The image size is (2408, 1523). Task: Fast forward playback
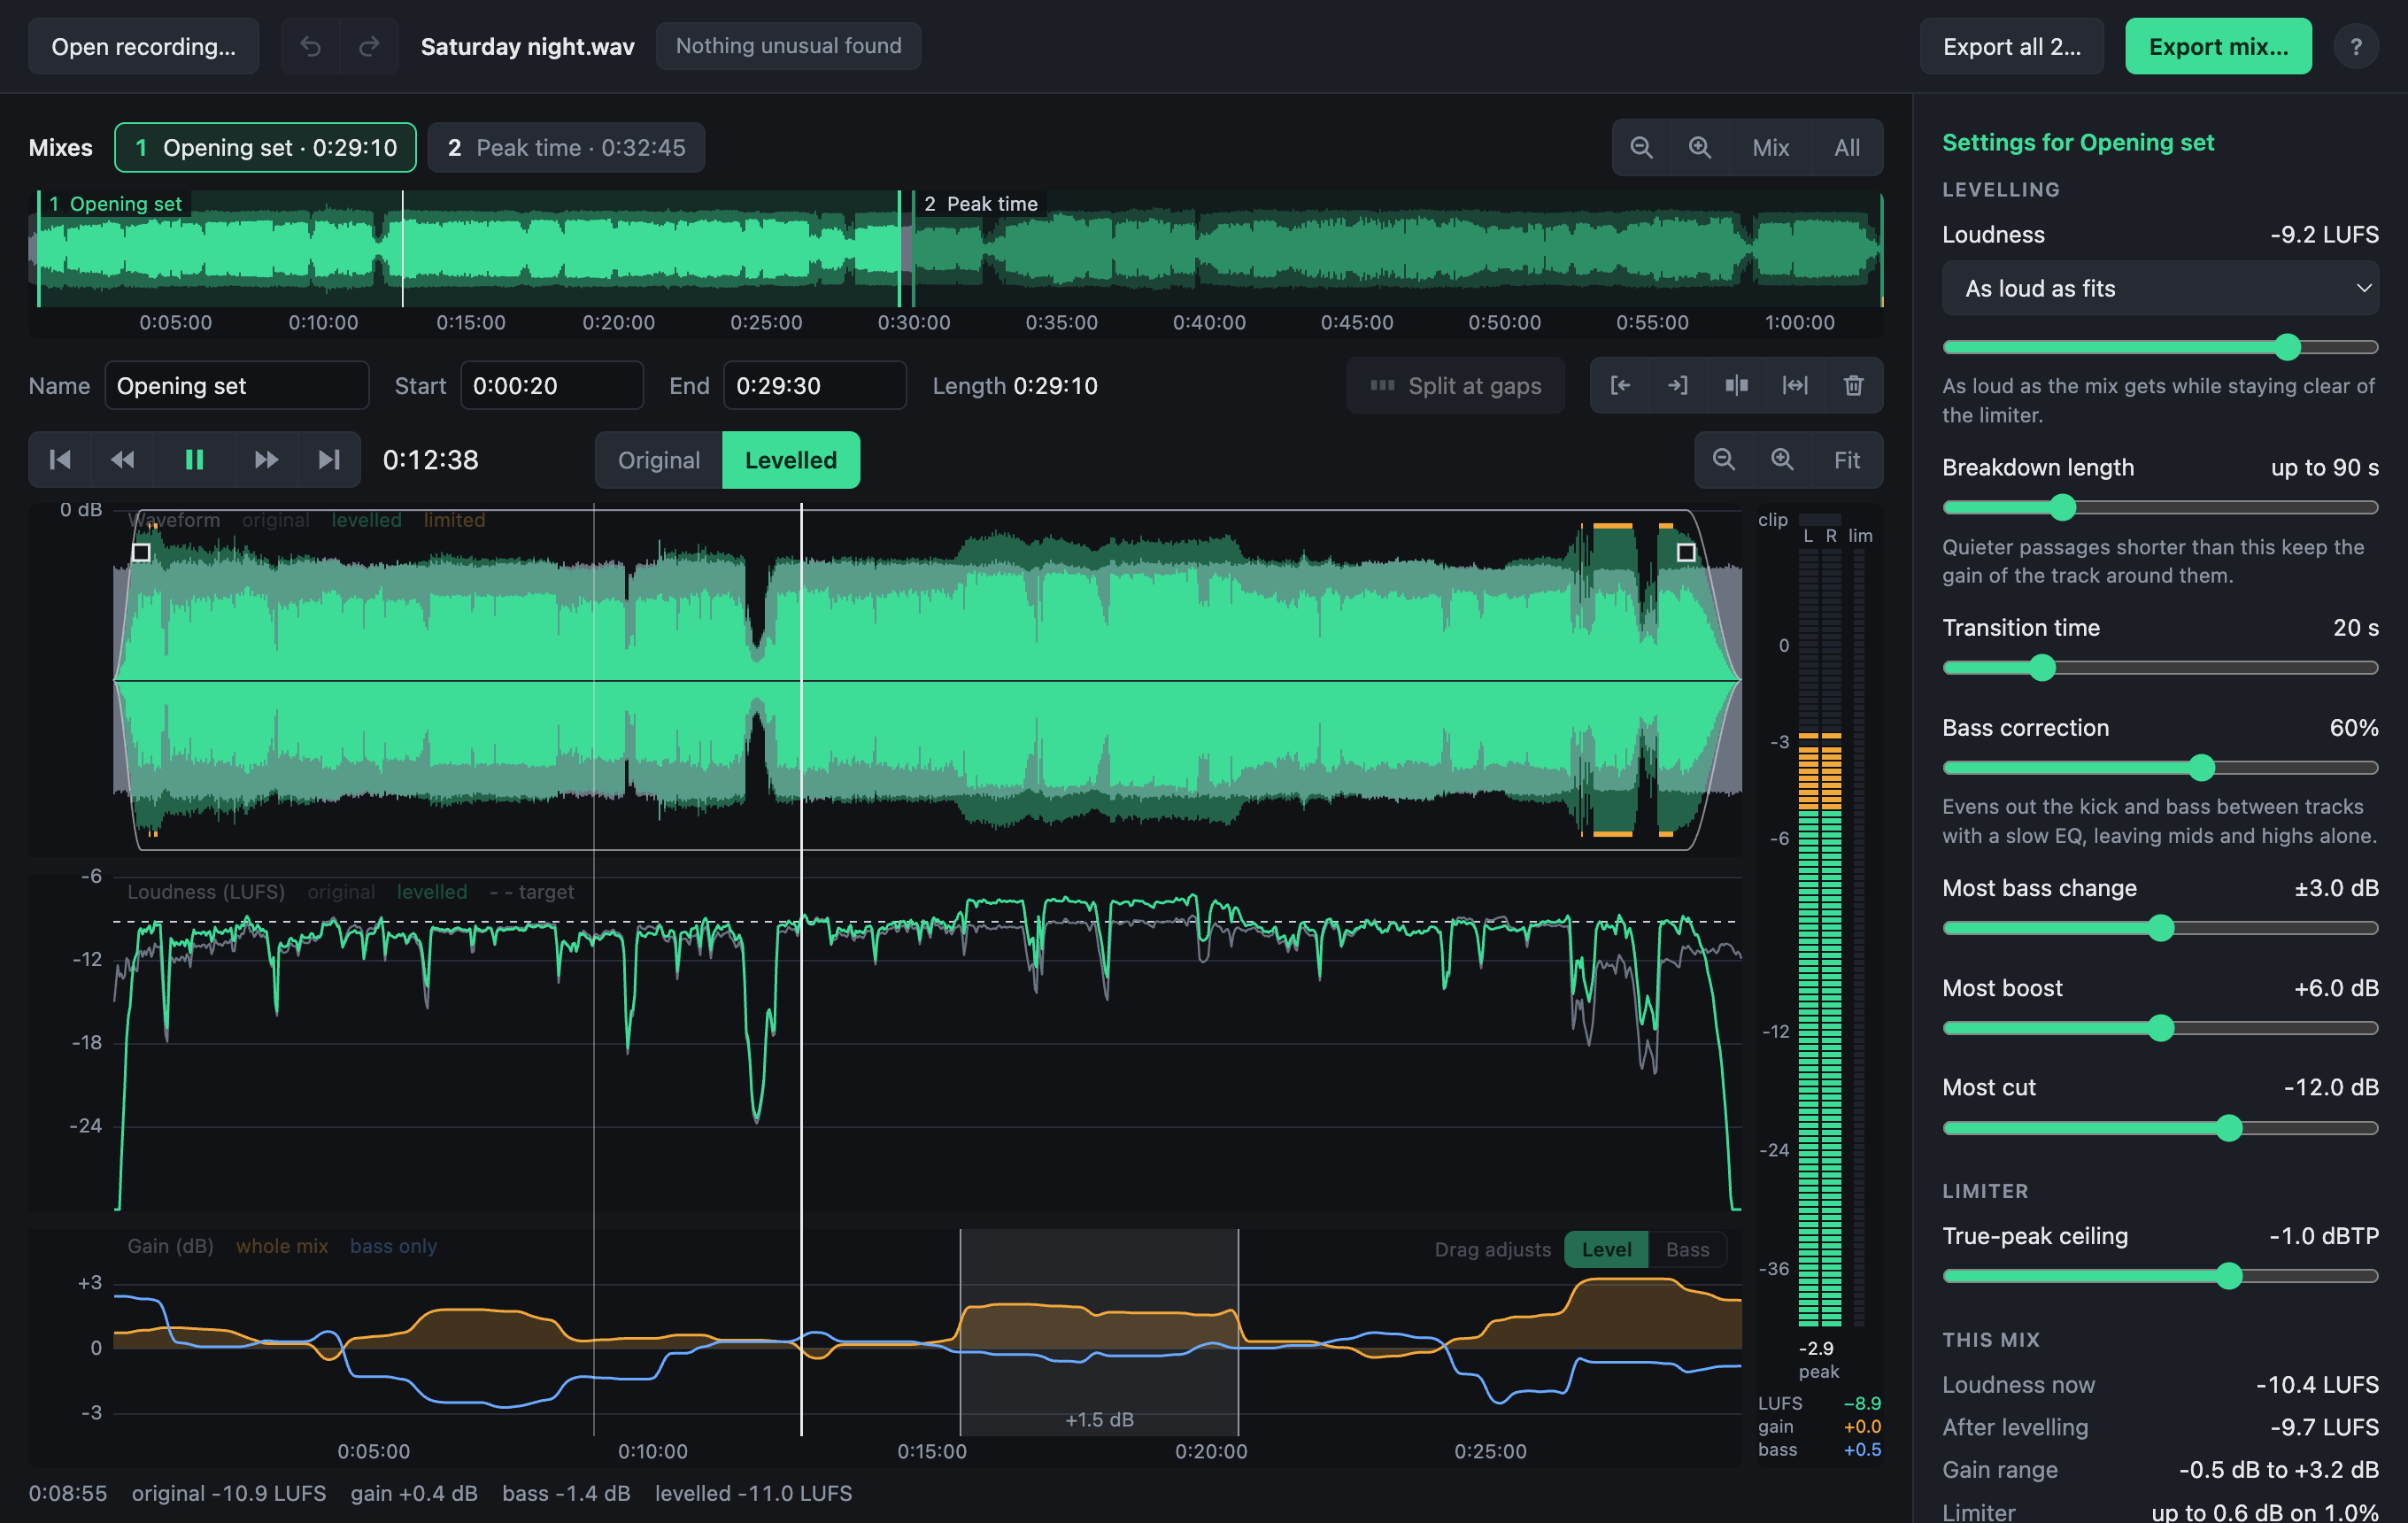coord(266,460)
